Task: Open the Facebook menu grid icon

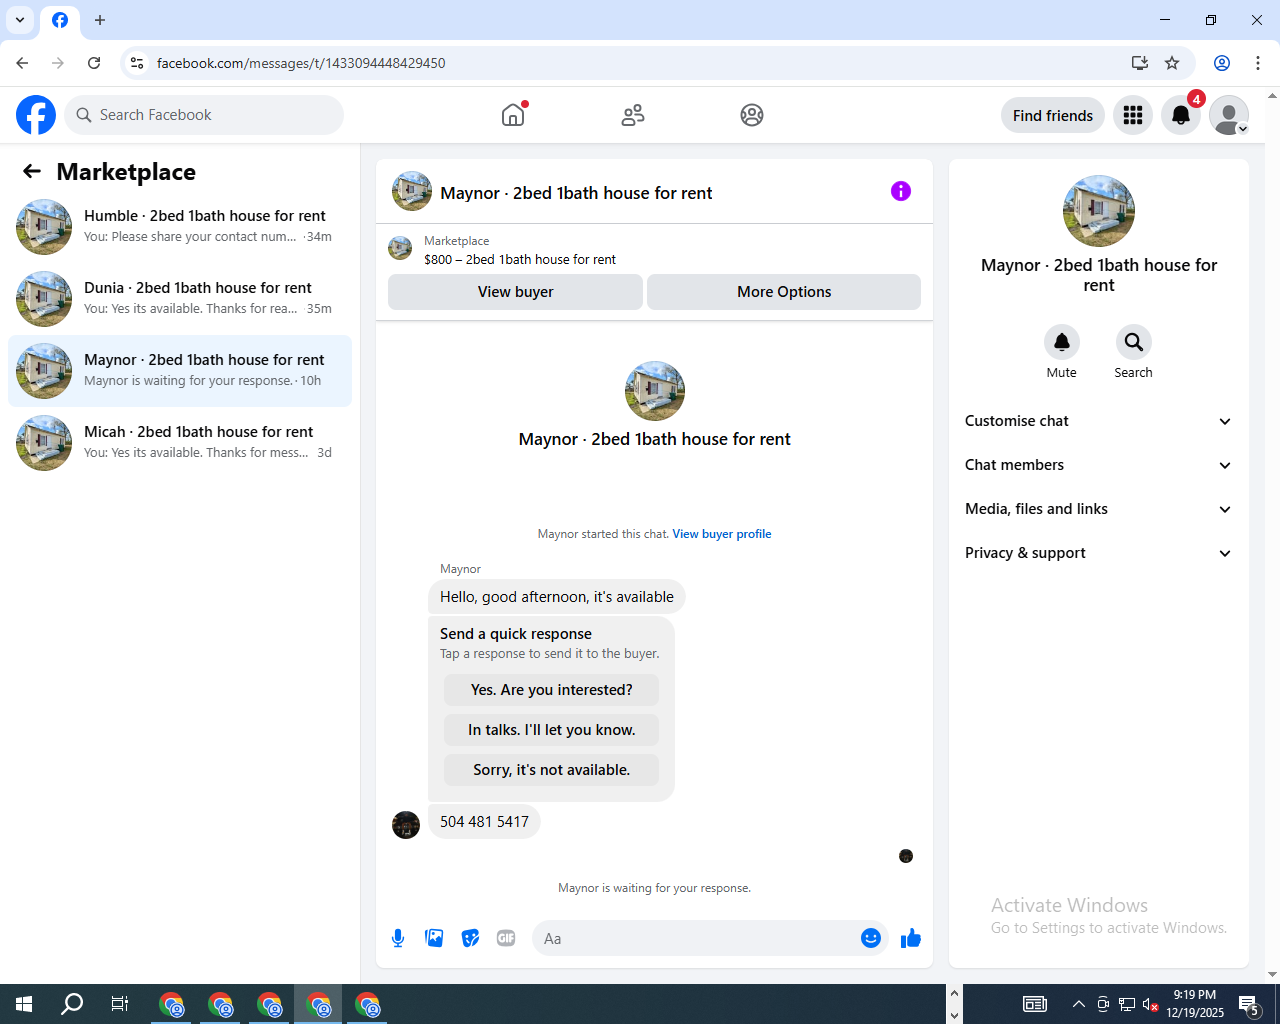Action: point(1133,115)
